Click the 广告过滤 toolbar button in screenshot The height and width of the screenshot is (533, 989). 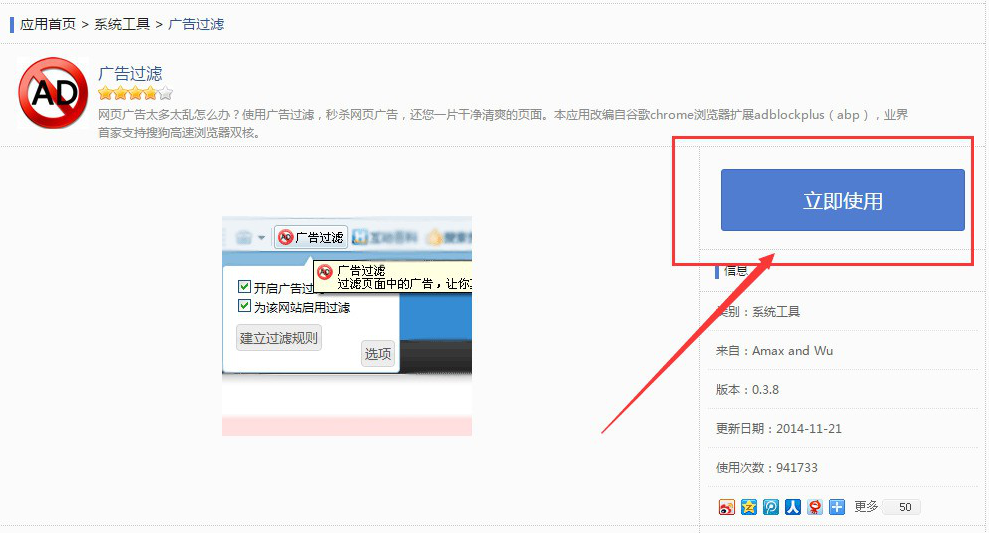[311, 237]
